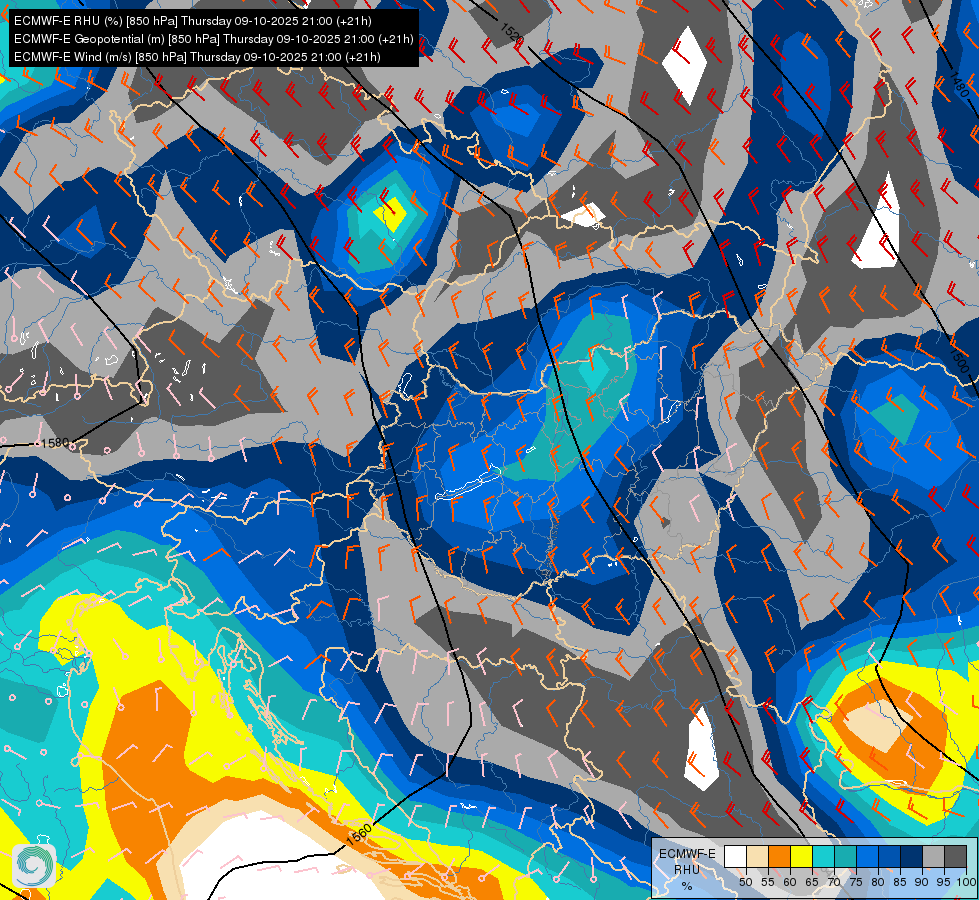Click the ECMWF-E Geopotential (m) title line
This screenshot has height=900, width=979.
click(214, 39)
